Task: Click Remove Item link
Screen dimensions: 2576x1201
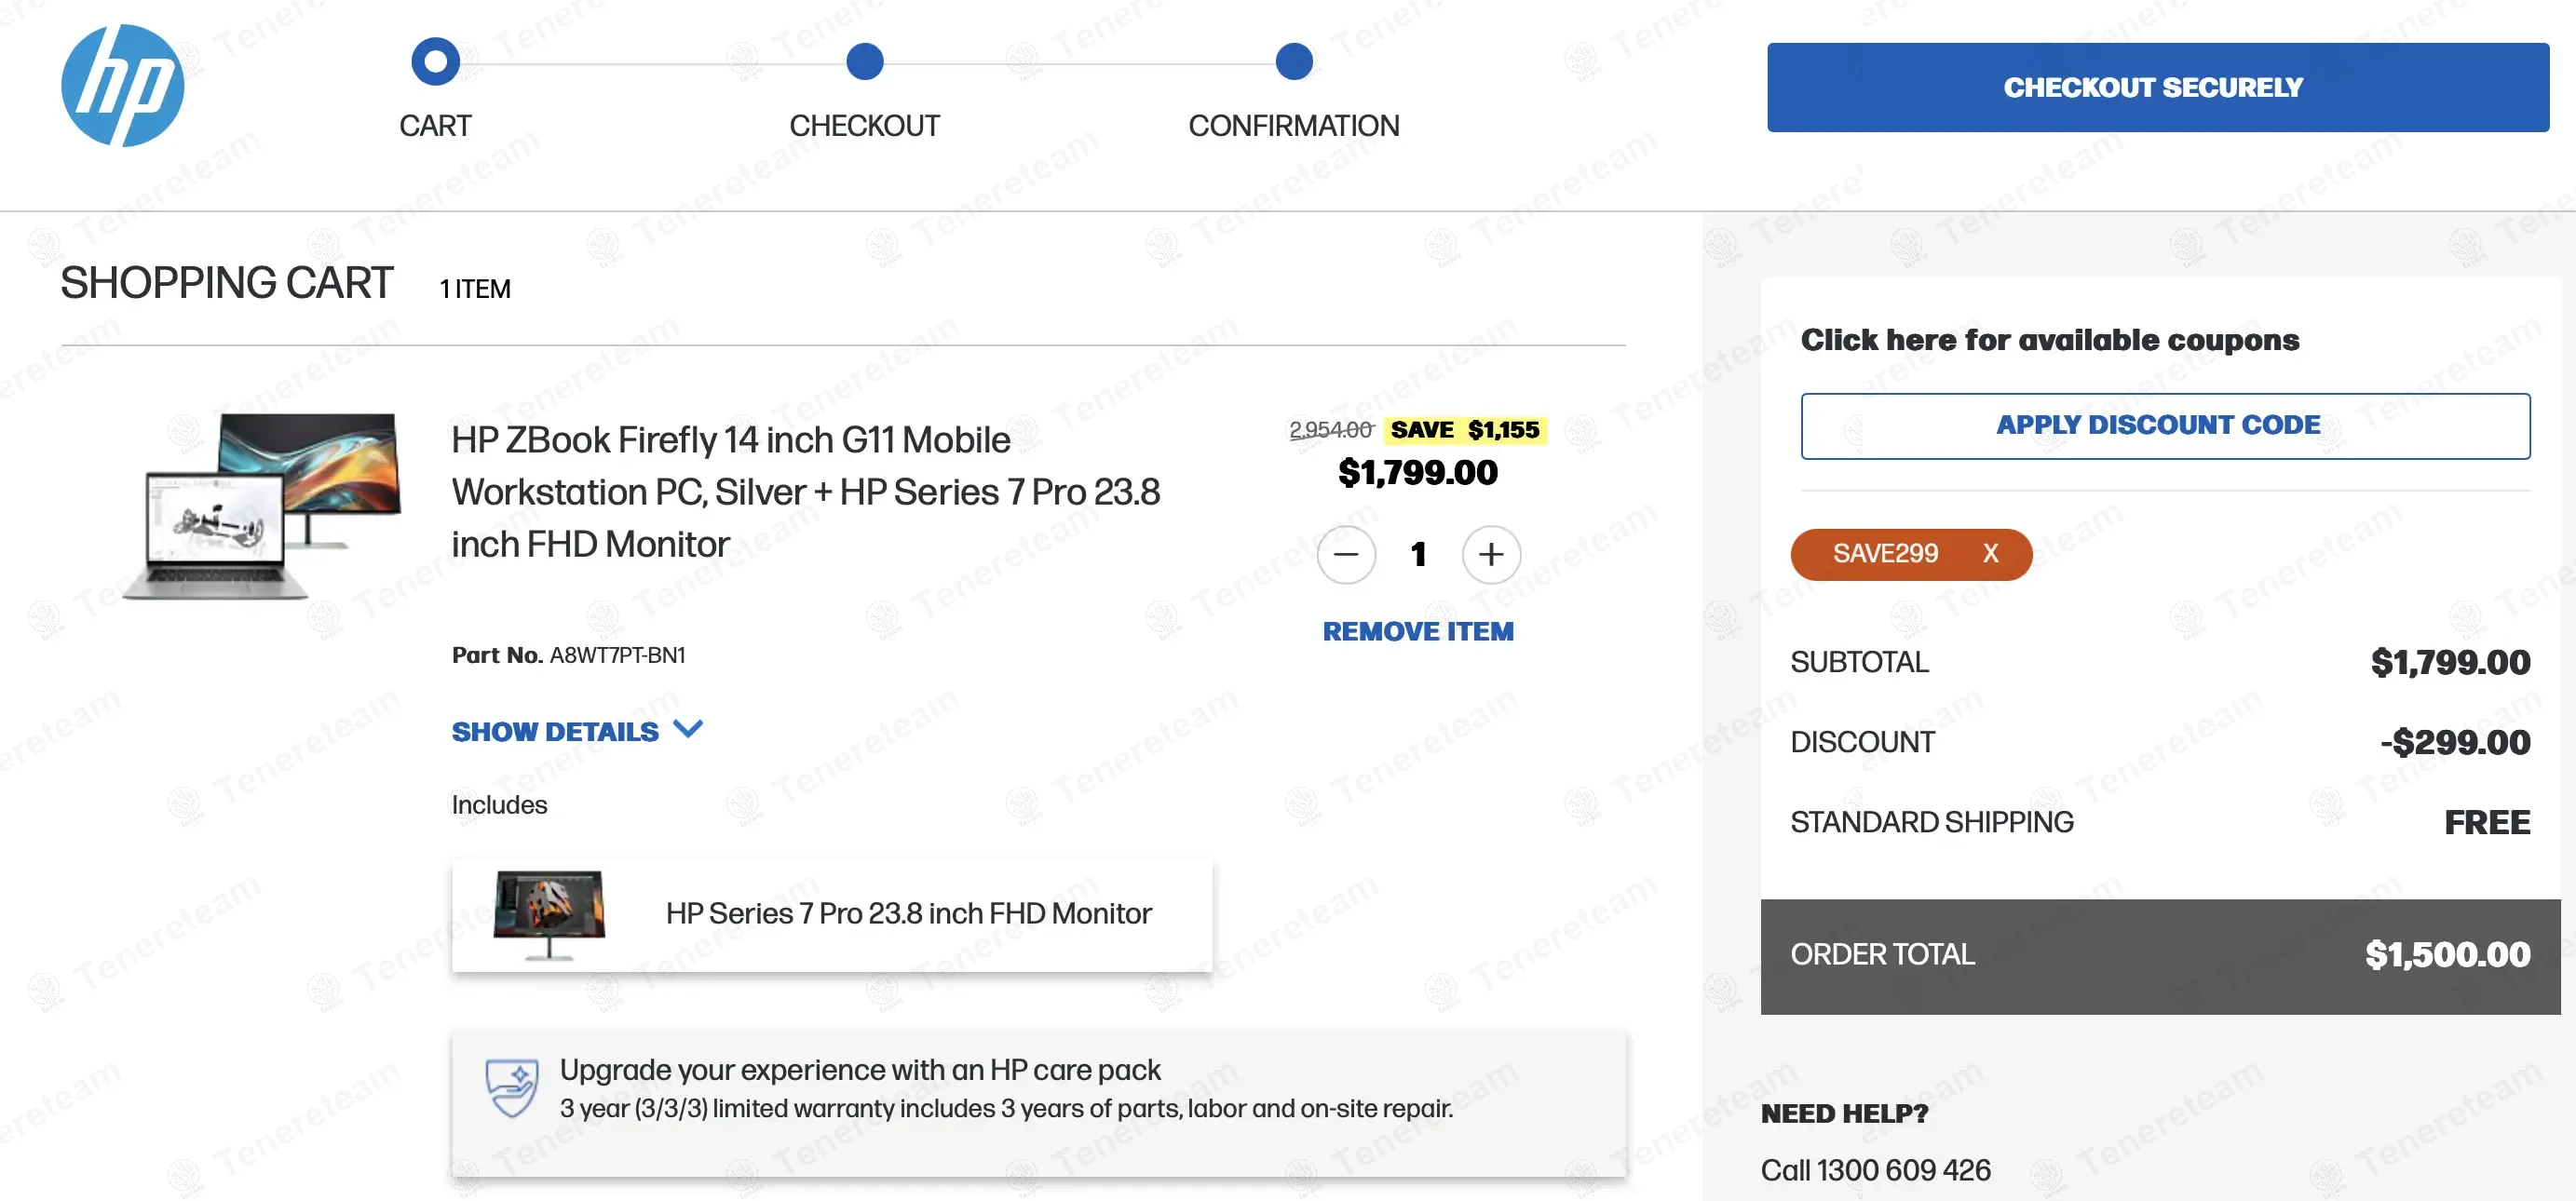Action: pos(1417,632)
